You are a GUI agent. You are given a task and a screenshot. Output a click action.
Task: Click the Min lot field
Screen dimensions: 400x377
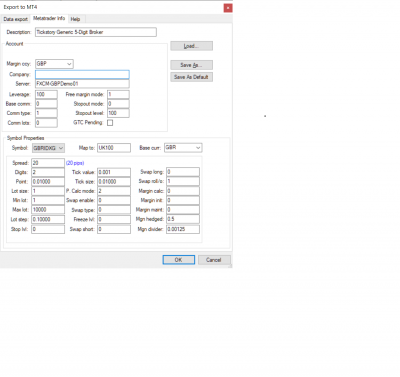tap(48, 200)
